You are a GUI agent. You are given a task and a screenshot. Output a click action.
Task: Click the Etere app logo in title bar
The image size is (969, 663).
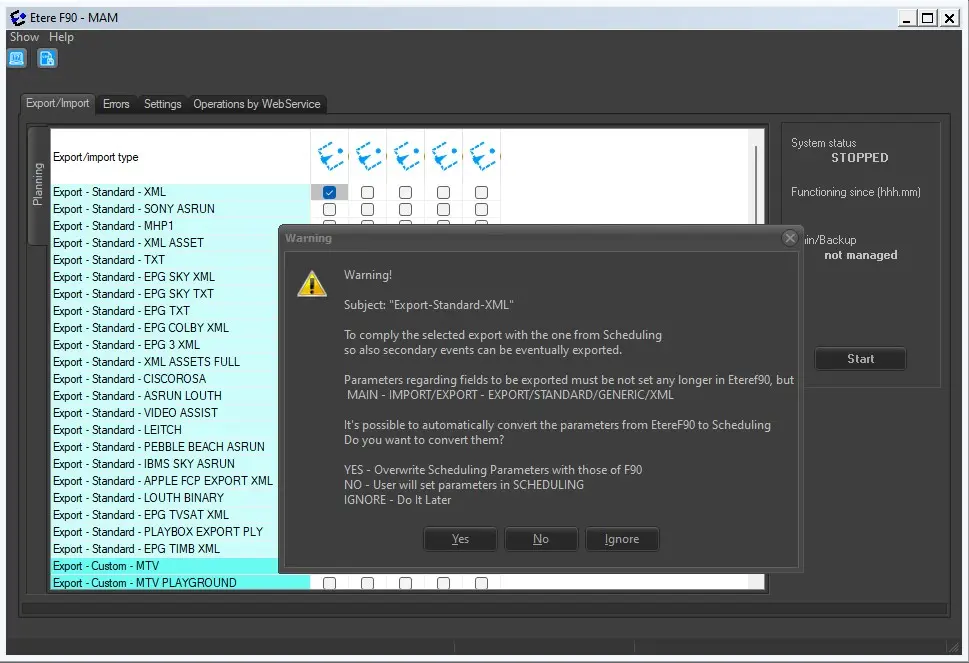click(x=17, y=17)
